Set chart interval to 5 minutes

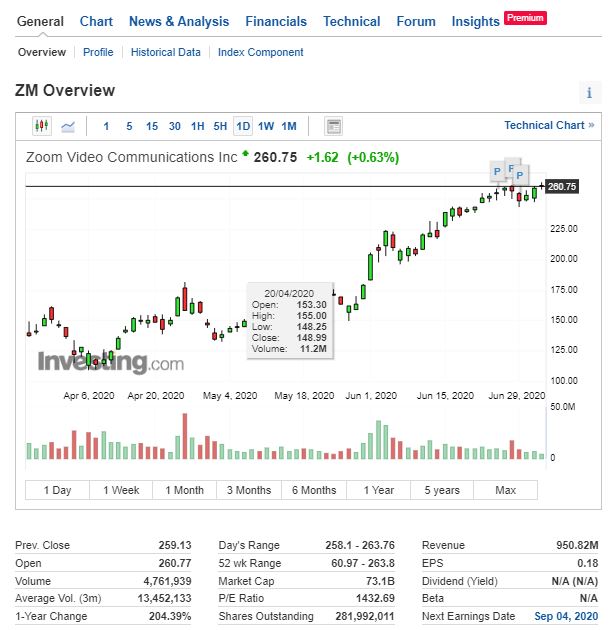point(129,127)
